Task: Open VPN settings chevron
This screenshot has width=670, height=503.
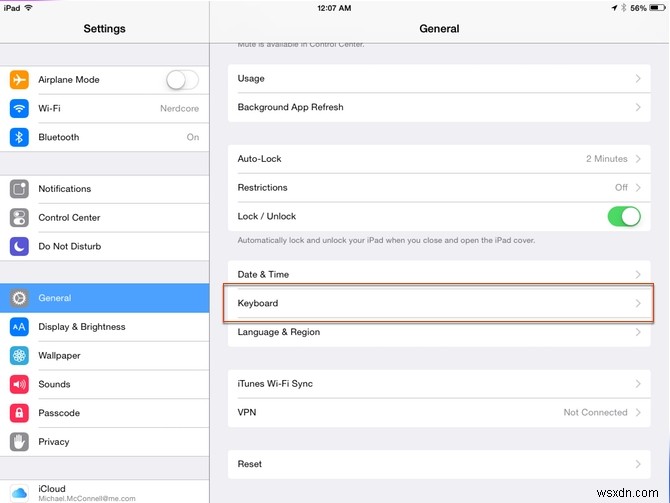Action: click(x=638, y=412)
